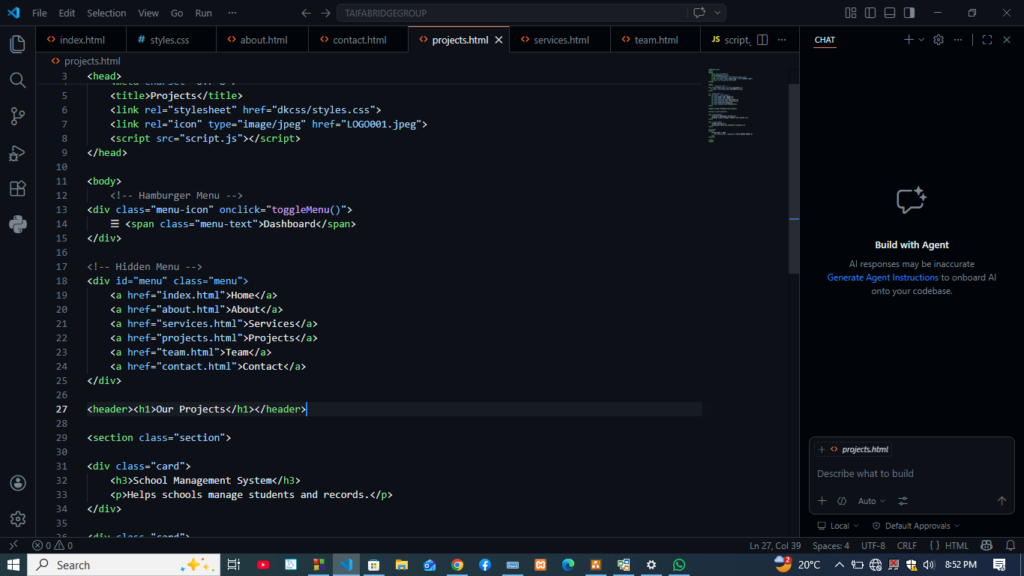The image size is (1024, 576).
Task: Open the Selection menu
Action: (x=106, y=13)
